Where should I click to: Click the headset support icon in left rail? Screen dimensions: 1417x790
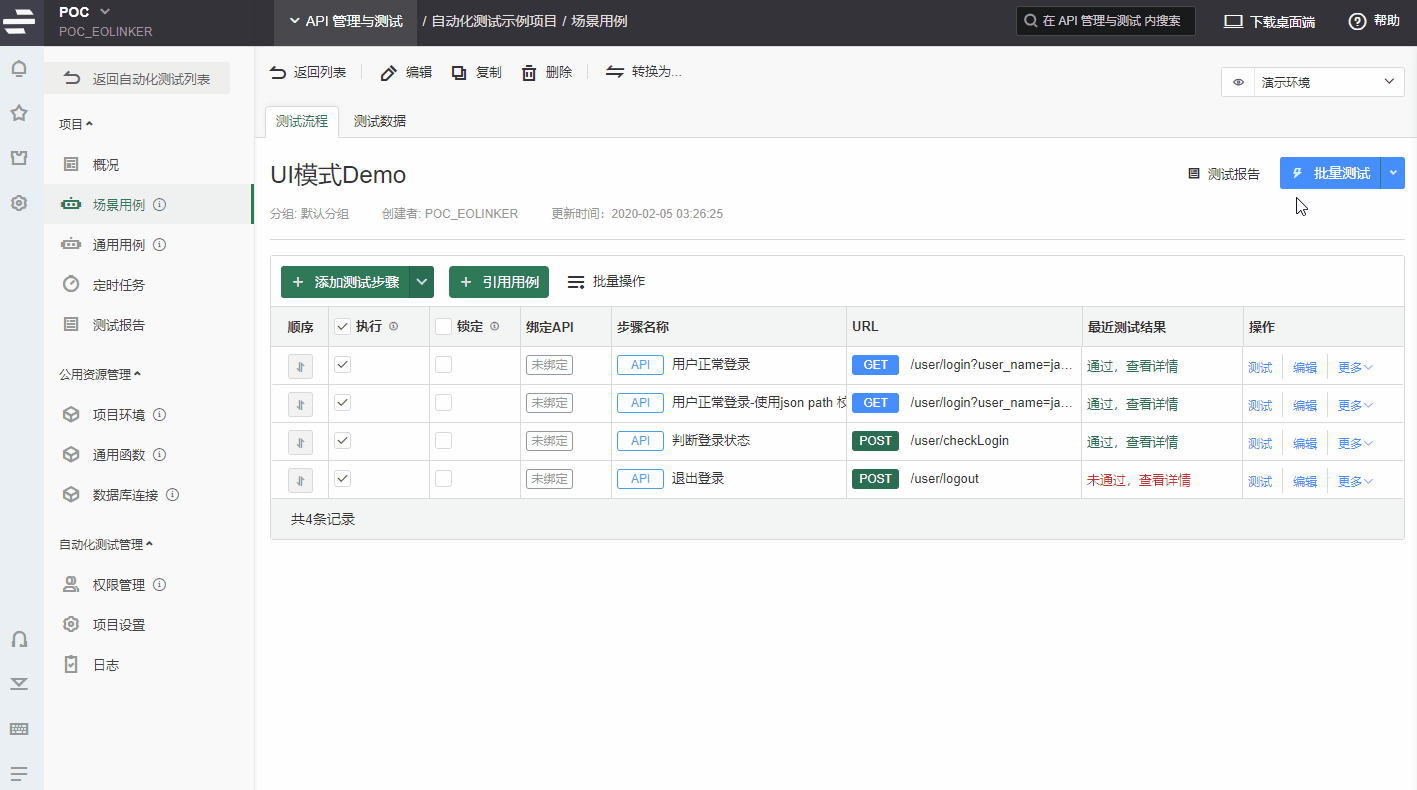[x=19, y=639]
